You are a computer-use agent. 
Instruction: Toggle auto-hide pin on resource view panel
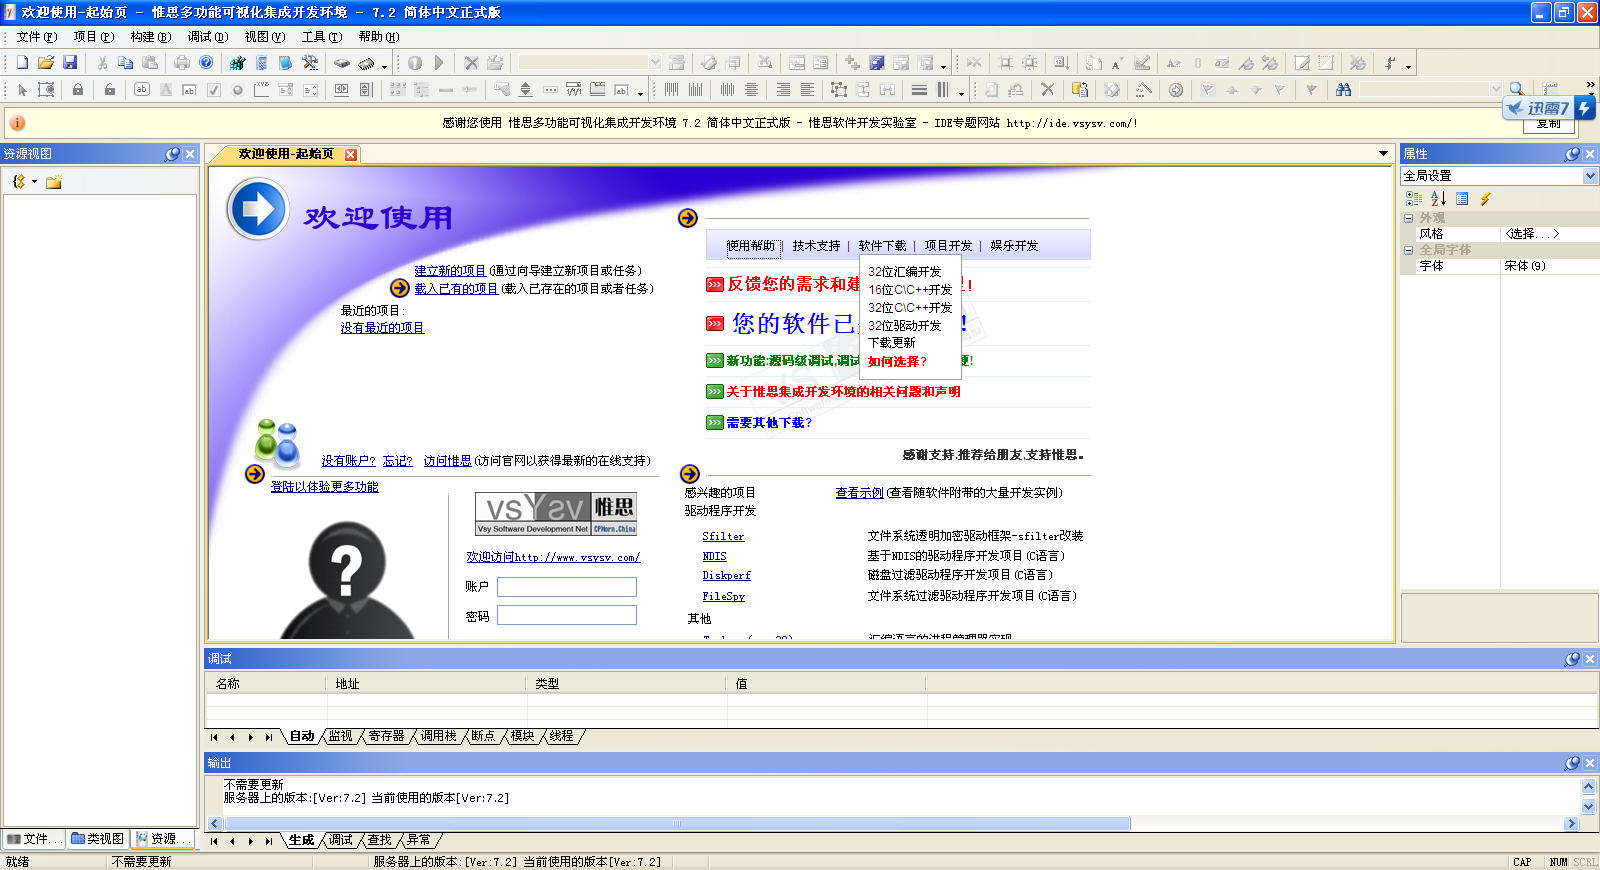(173, 154)
